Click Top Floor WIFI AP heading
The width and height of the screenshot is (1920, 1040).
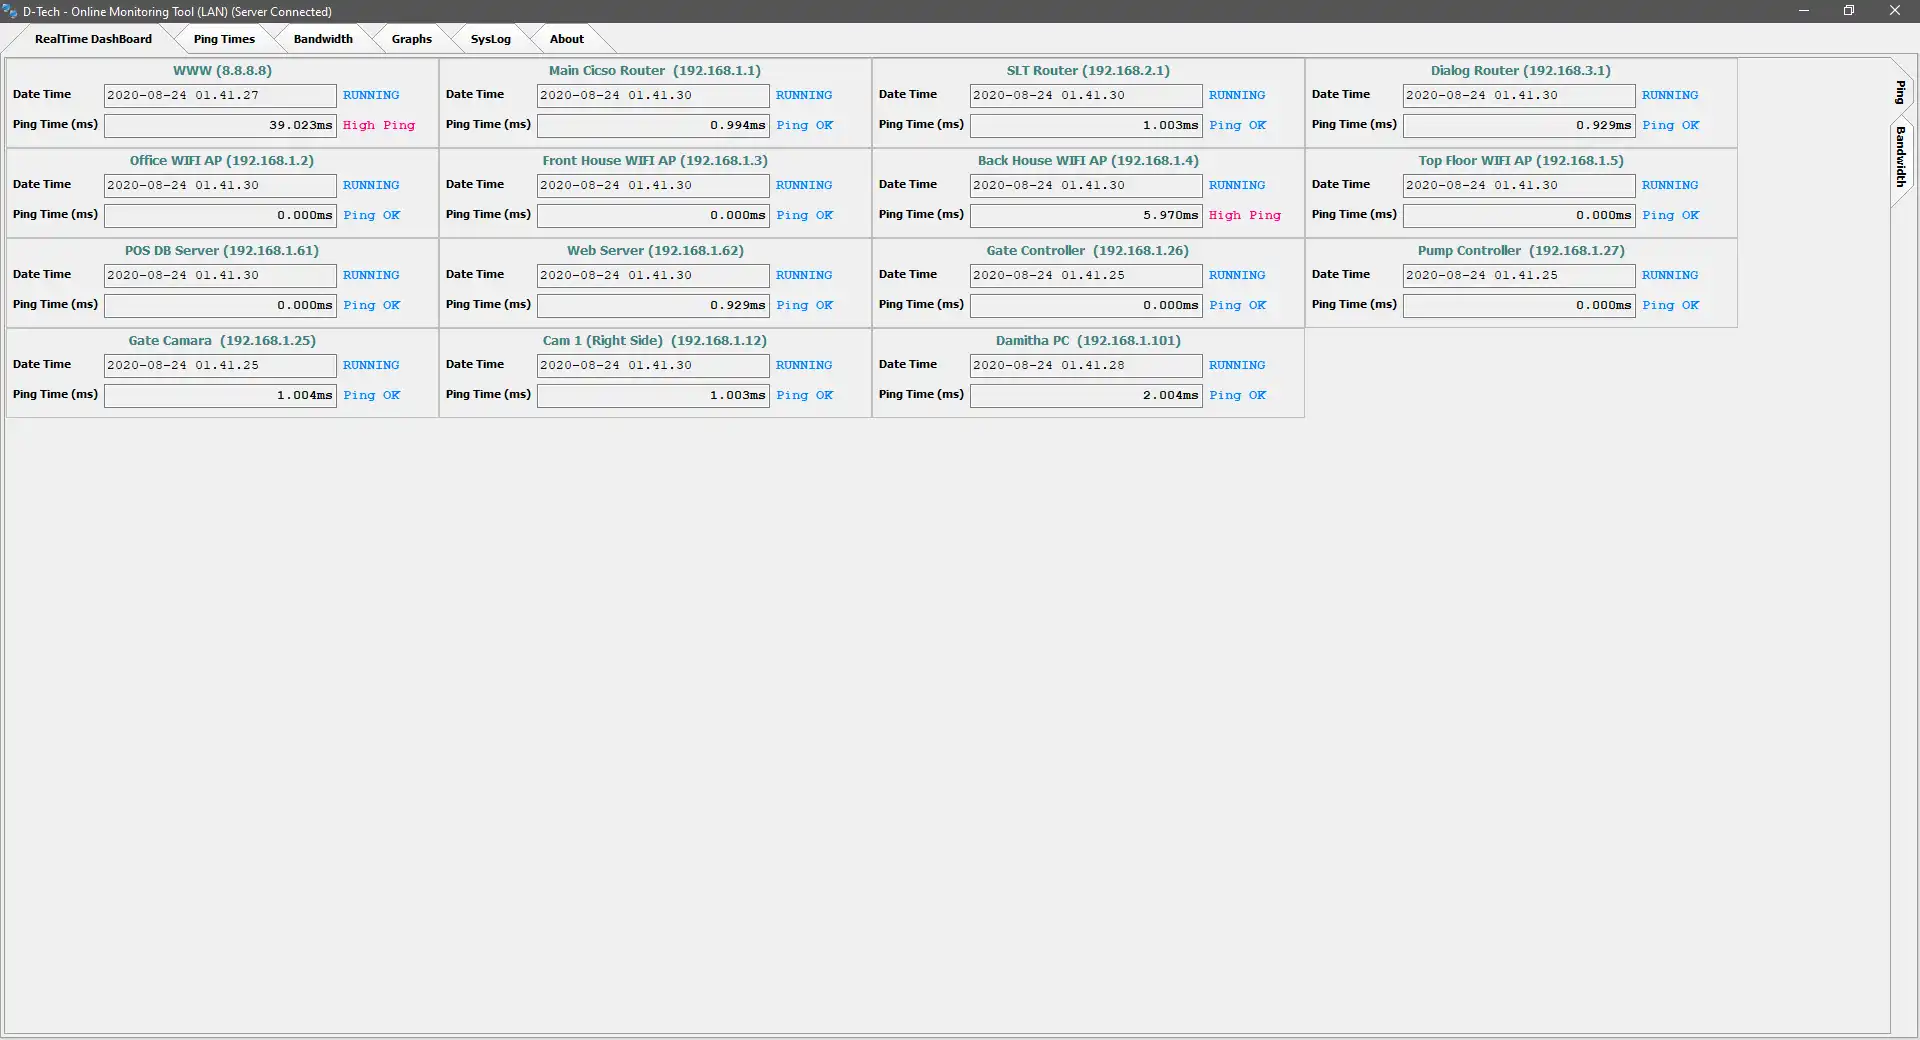[1521, 161]
